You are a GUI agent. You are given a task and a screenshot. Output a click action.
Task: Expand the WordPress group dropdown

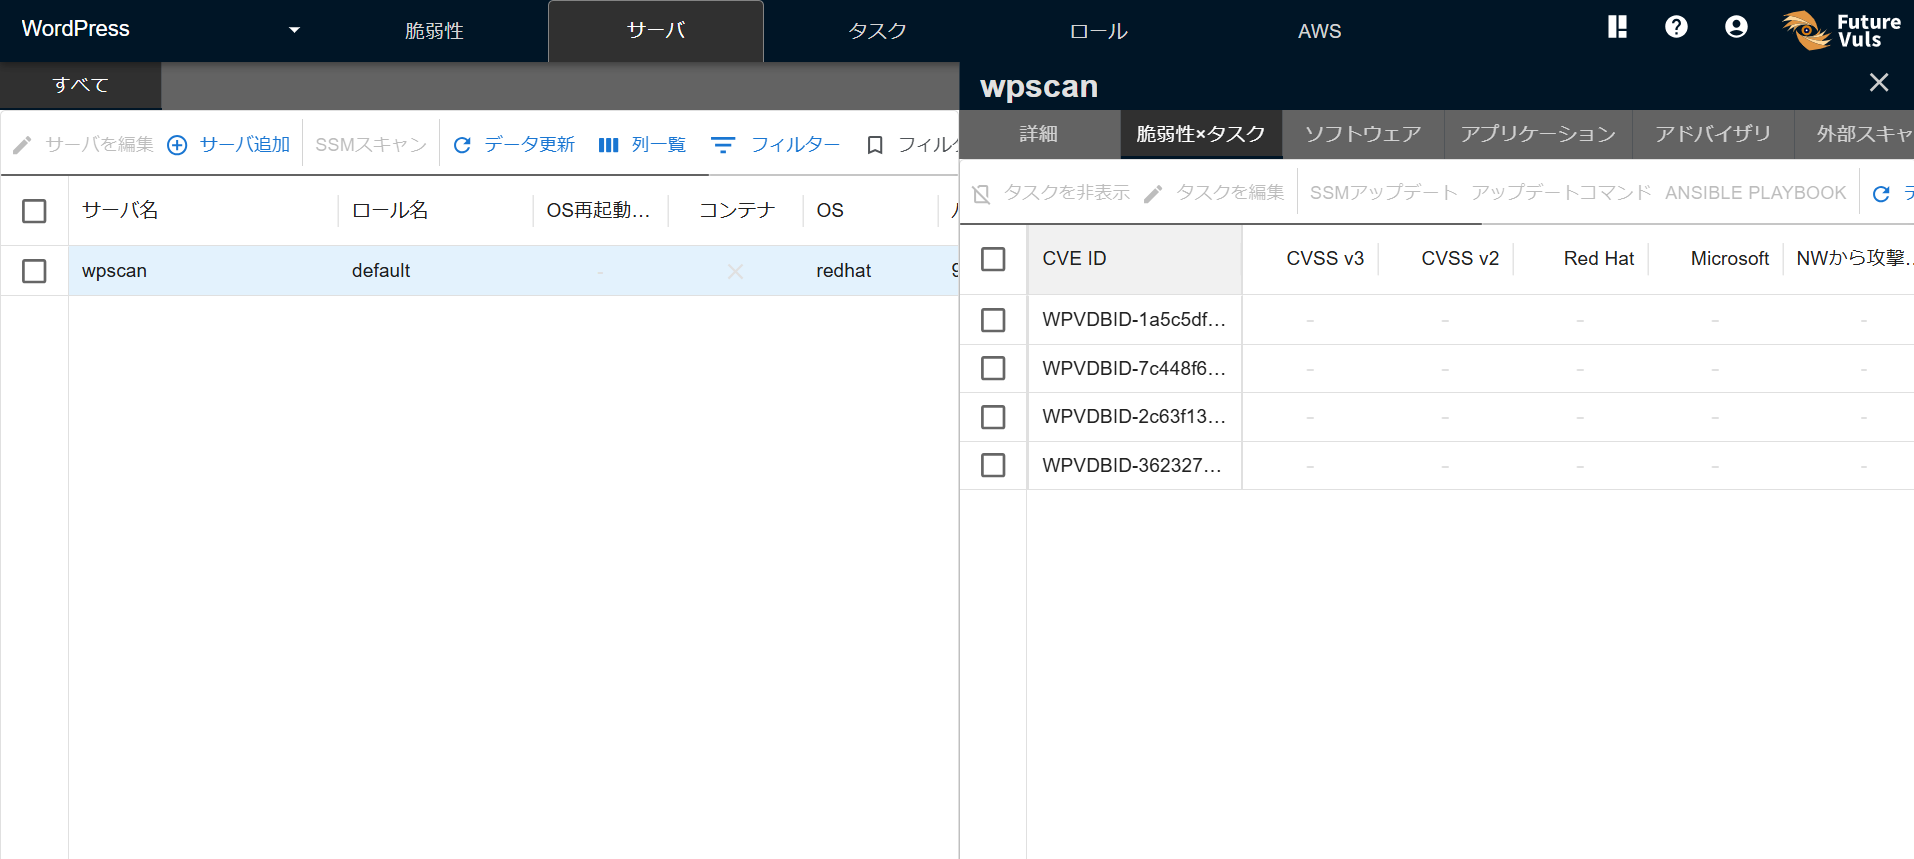point(294,30)
